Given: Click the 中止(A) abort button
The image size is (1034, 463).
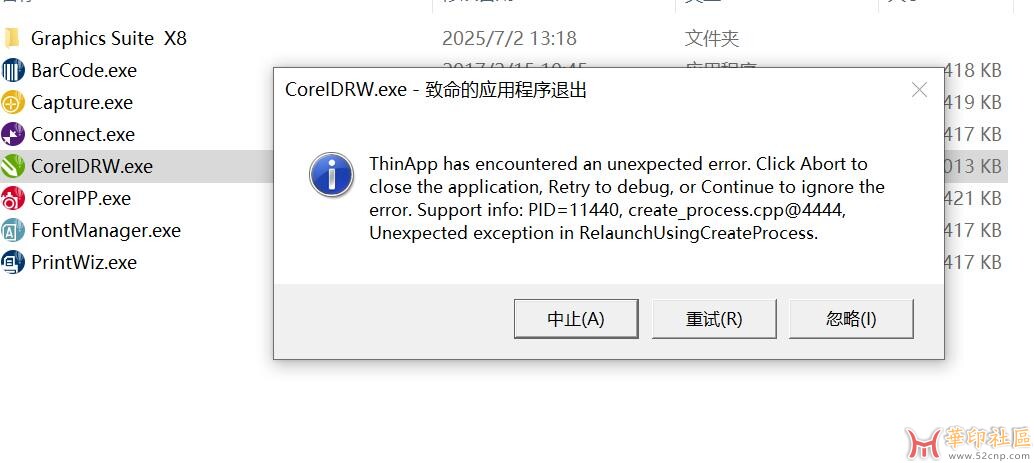Looking at the screenshot, I should 576,319.
